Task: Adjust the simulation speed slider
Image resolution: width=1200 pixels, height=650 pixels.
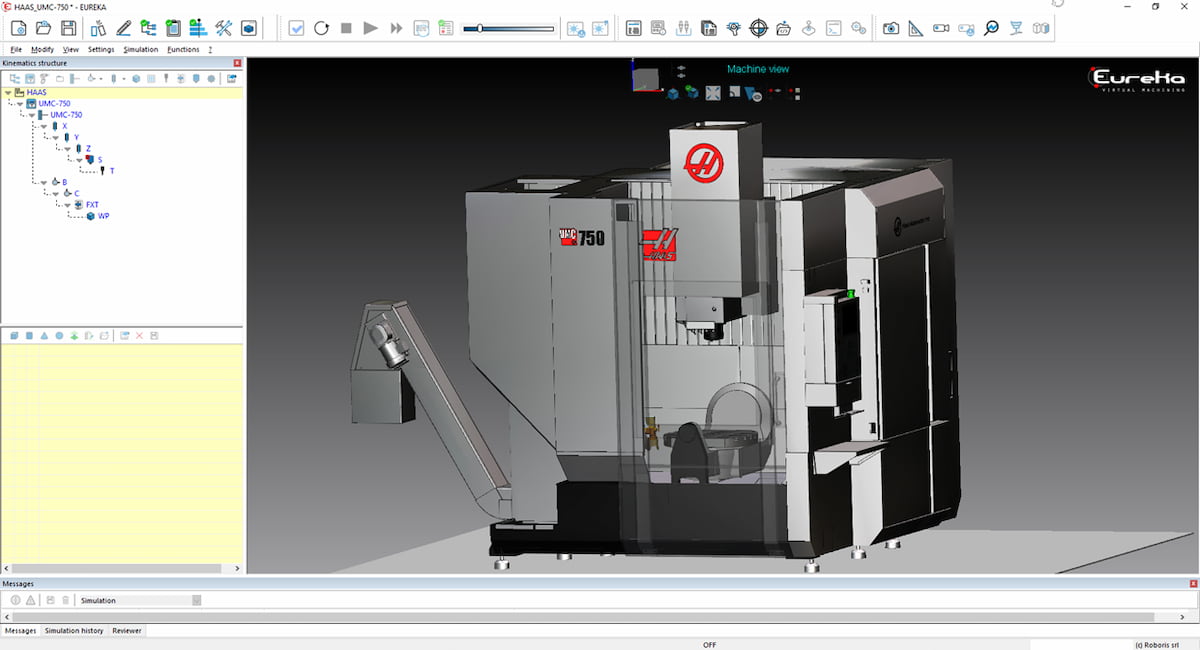Action: [480, 29]
